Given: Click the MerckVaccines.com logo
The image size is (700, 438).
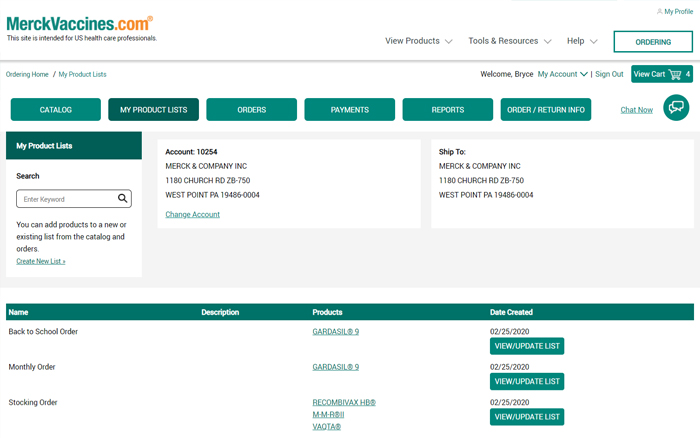Looking at the screenshot, I should pos(79,24).
